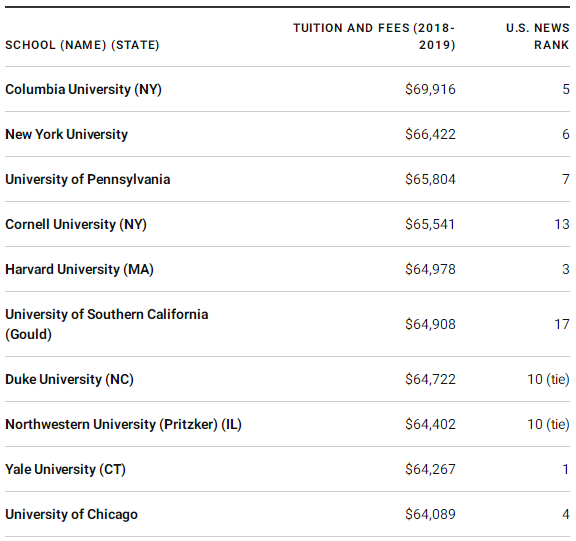Screen dimensions: 576x541
Task: Click Yale's rank value of 1
Action: [566, 469]
